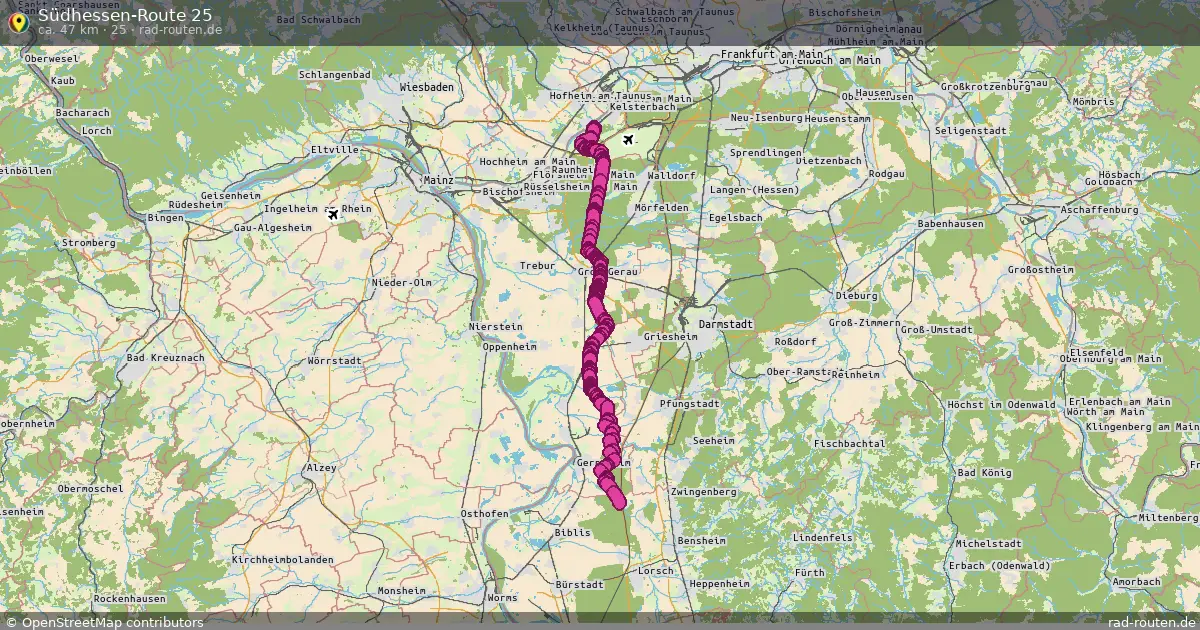Click the Bingen town label
1200x630 pixels.
165,217
